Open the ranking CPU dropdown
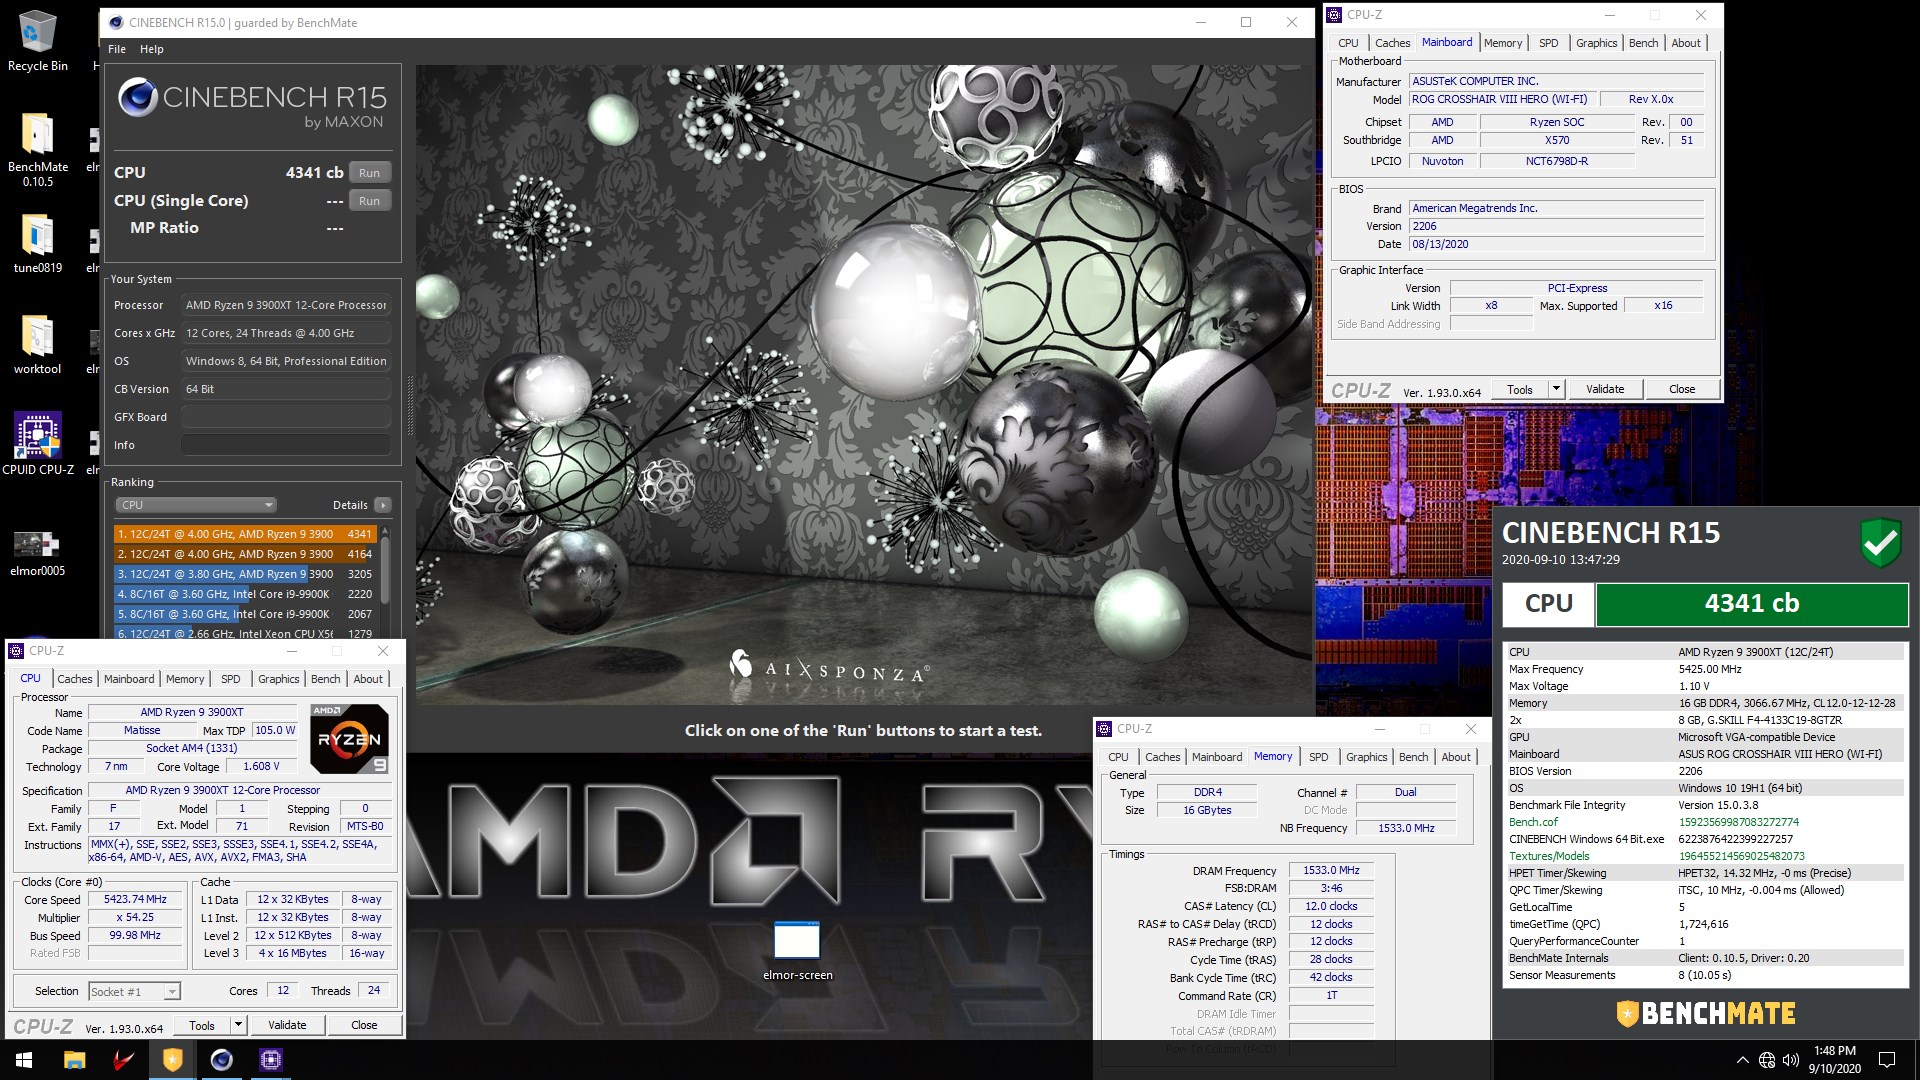The image size is (1920, 1080). click(x=195, y=505)
